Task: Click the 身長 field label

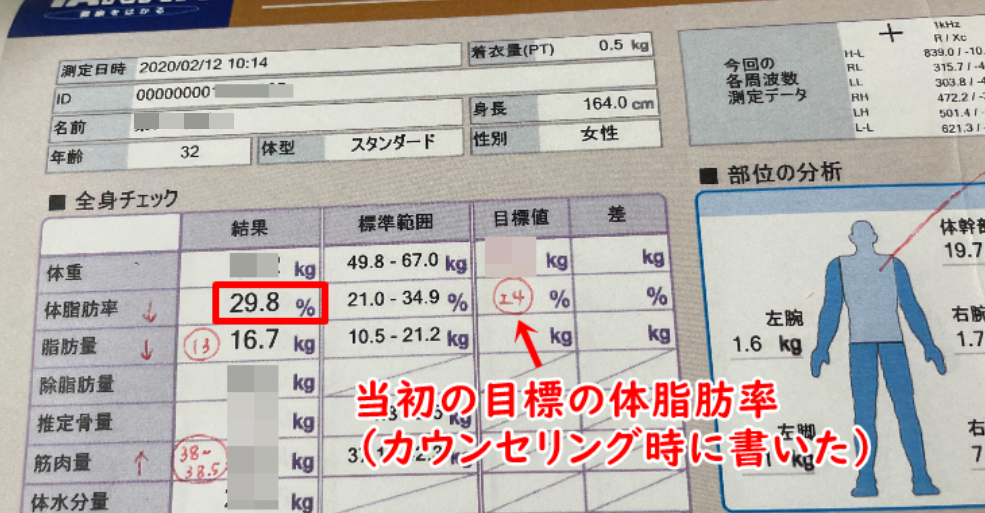Action: [x=490, y=109]
